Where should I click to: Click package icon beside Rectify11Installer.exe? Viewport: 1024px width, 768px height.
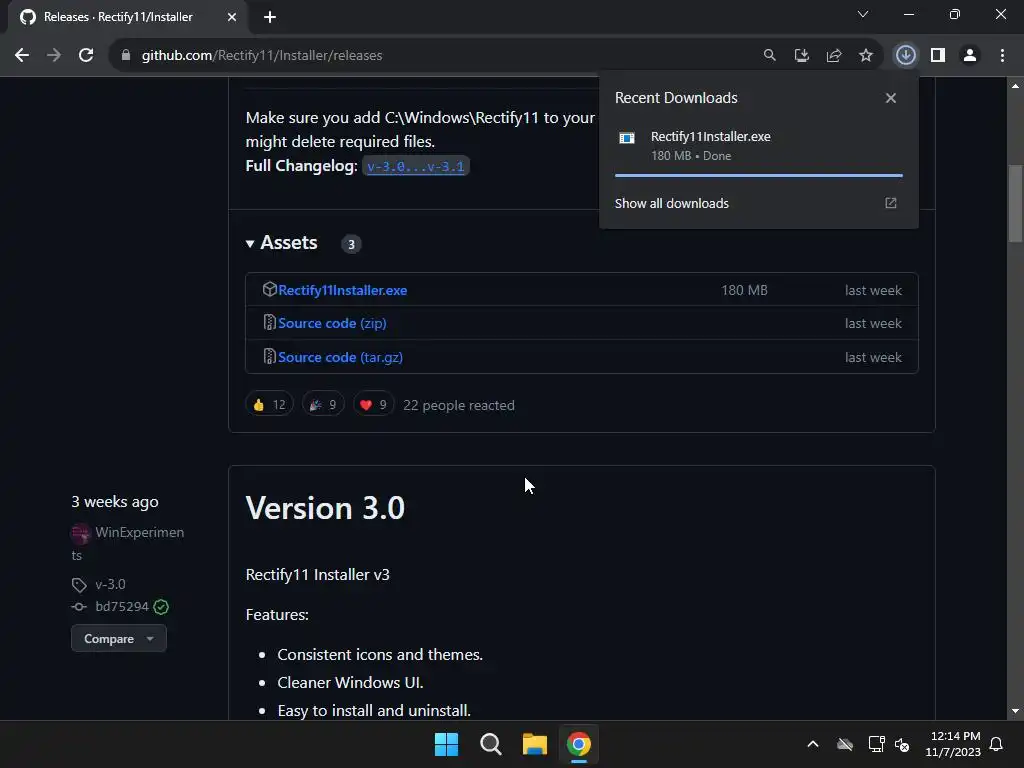coord(269,289)
